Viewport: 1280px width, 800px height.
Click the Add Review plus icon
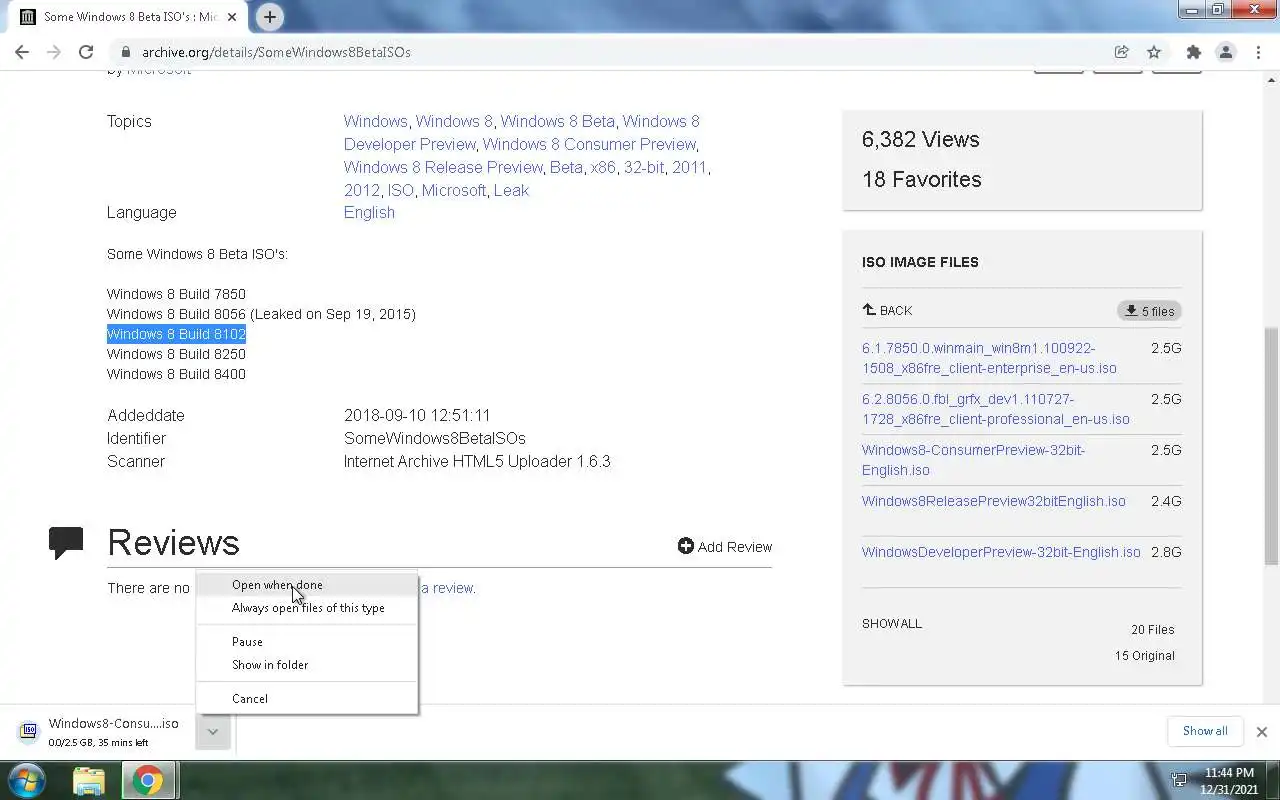coord(685,546)
